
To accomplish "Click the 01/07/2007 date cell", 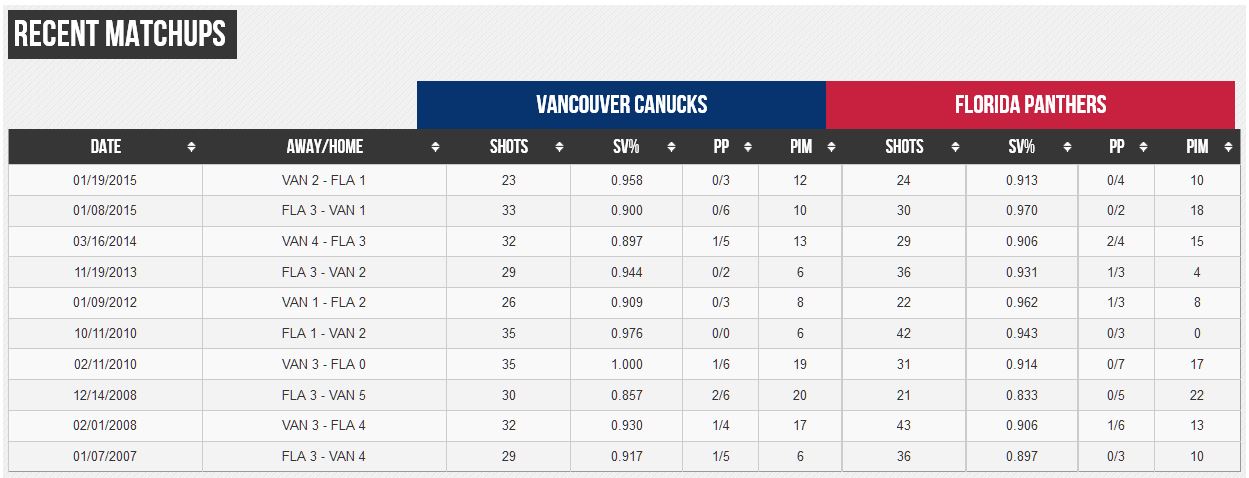I will pos(105,457).
